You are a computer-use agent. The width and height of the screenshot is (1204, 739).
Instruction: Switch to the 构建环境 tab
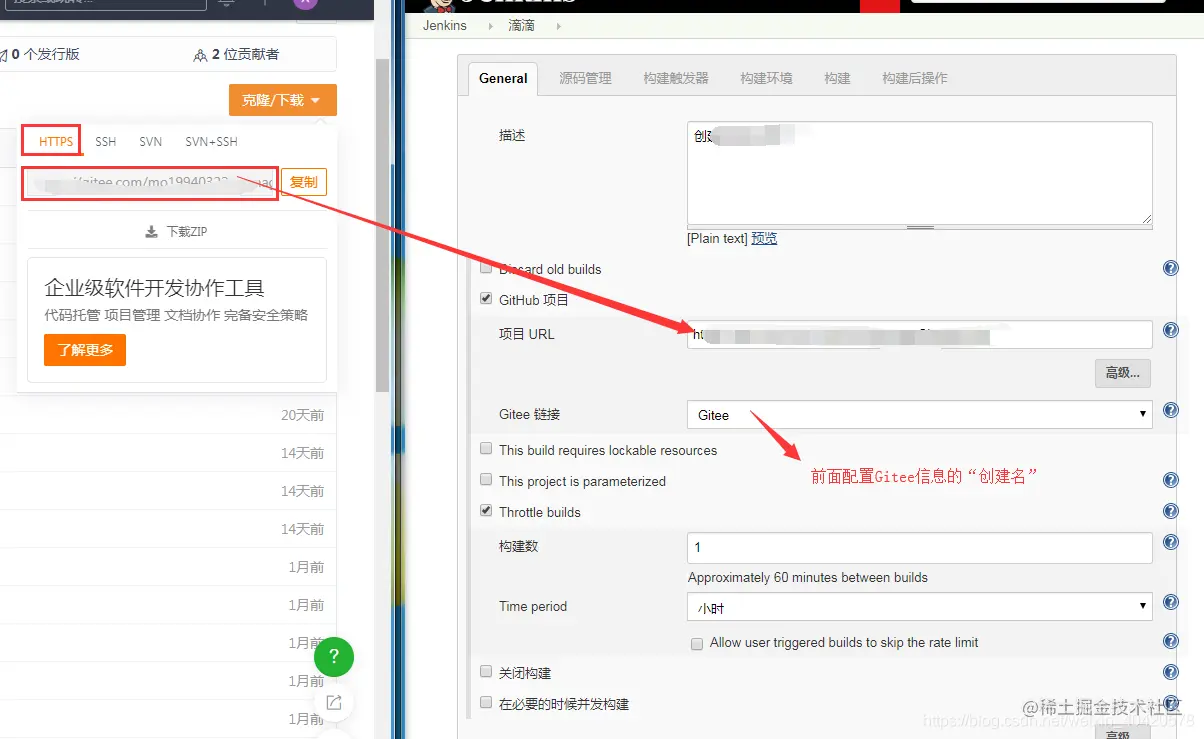pyautogui.click(x=766, y=78)
